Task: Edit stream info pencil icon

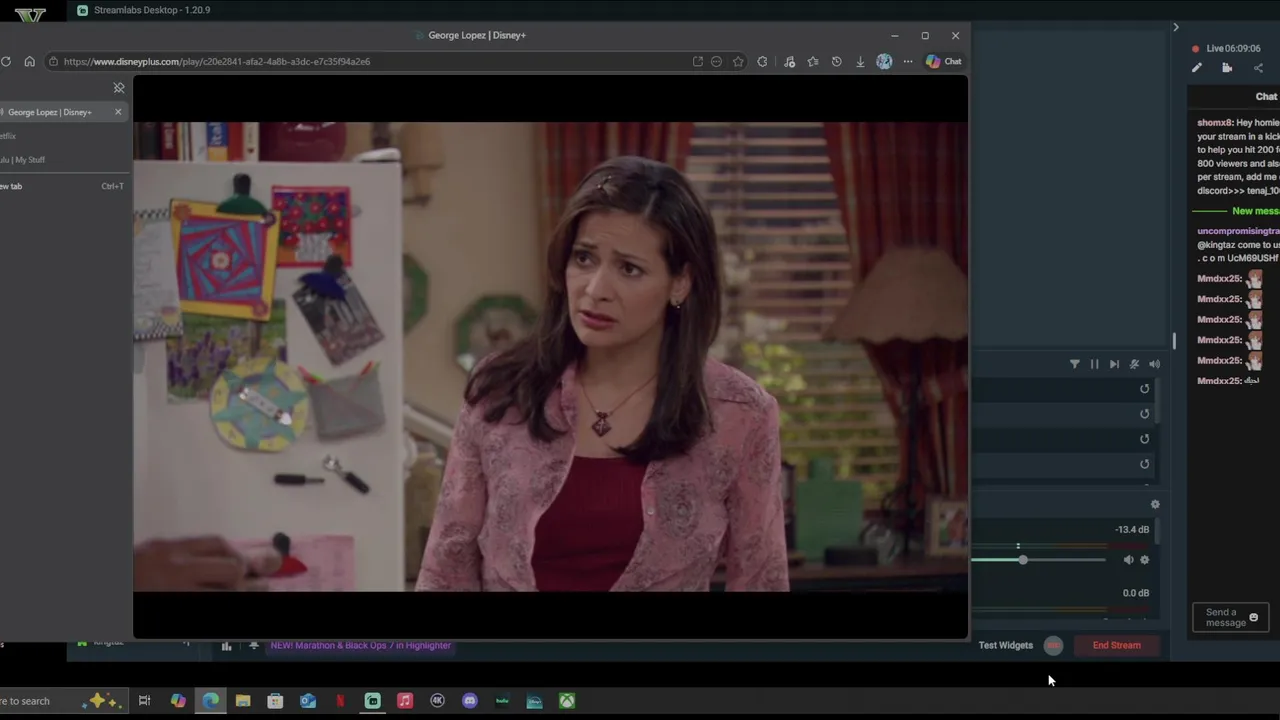Action: [1196, 68]
